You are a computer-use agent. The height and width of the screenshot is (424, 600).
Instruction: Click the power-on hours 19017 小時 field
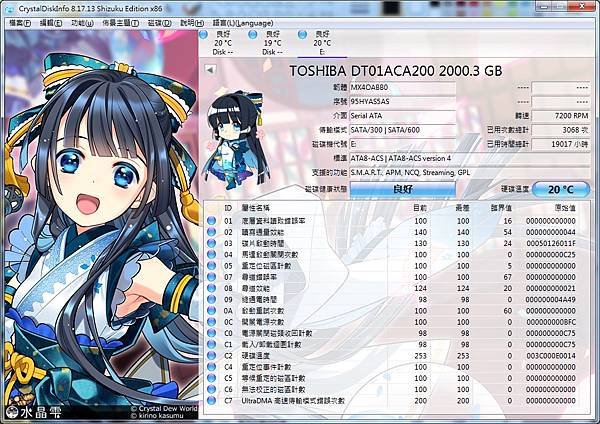(x=561, y=144)
